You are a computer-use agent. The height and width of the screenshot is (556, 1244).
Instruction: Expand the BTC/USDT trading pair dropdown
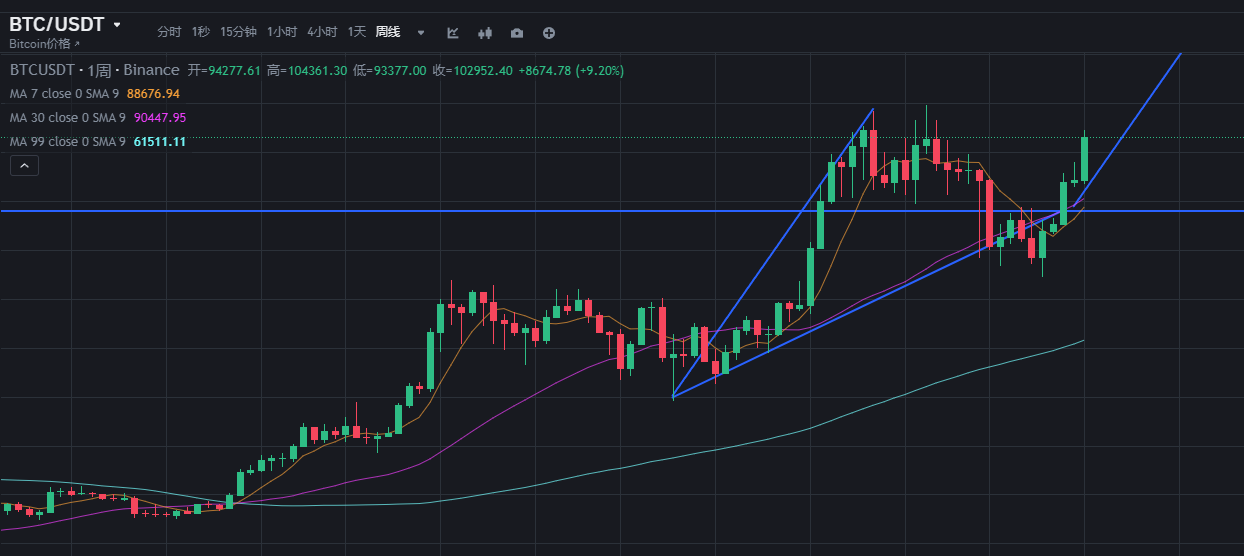(x=117, y=24)
